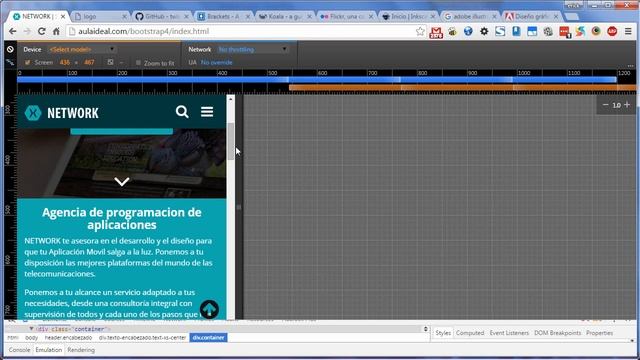Open the Chrome hamburger menu
640x360 pixels.
tap(628, 31)
